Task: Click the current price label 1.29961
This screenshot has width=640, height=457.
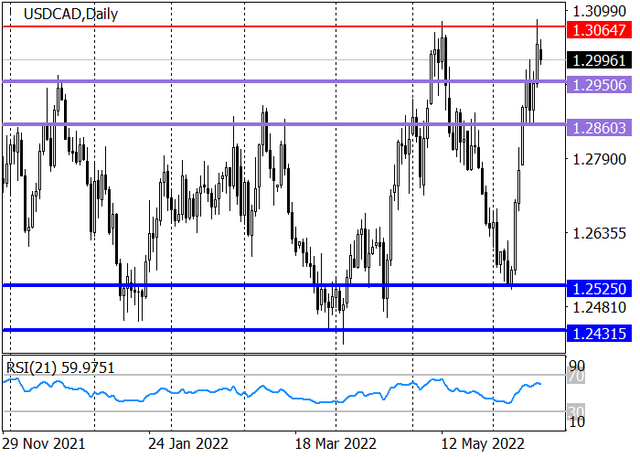Action: pos(599,60)
